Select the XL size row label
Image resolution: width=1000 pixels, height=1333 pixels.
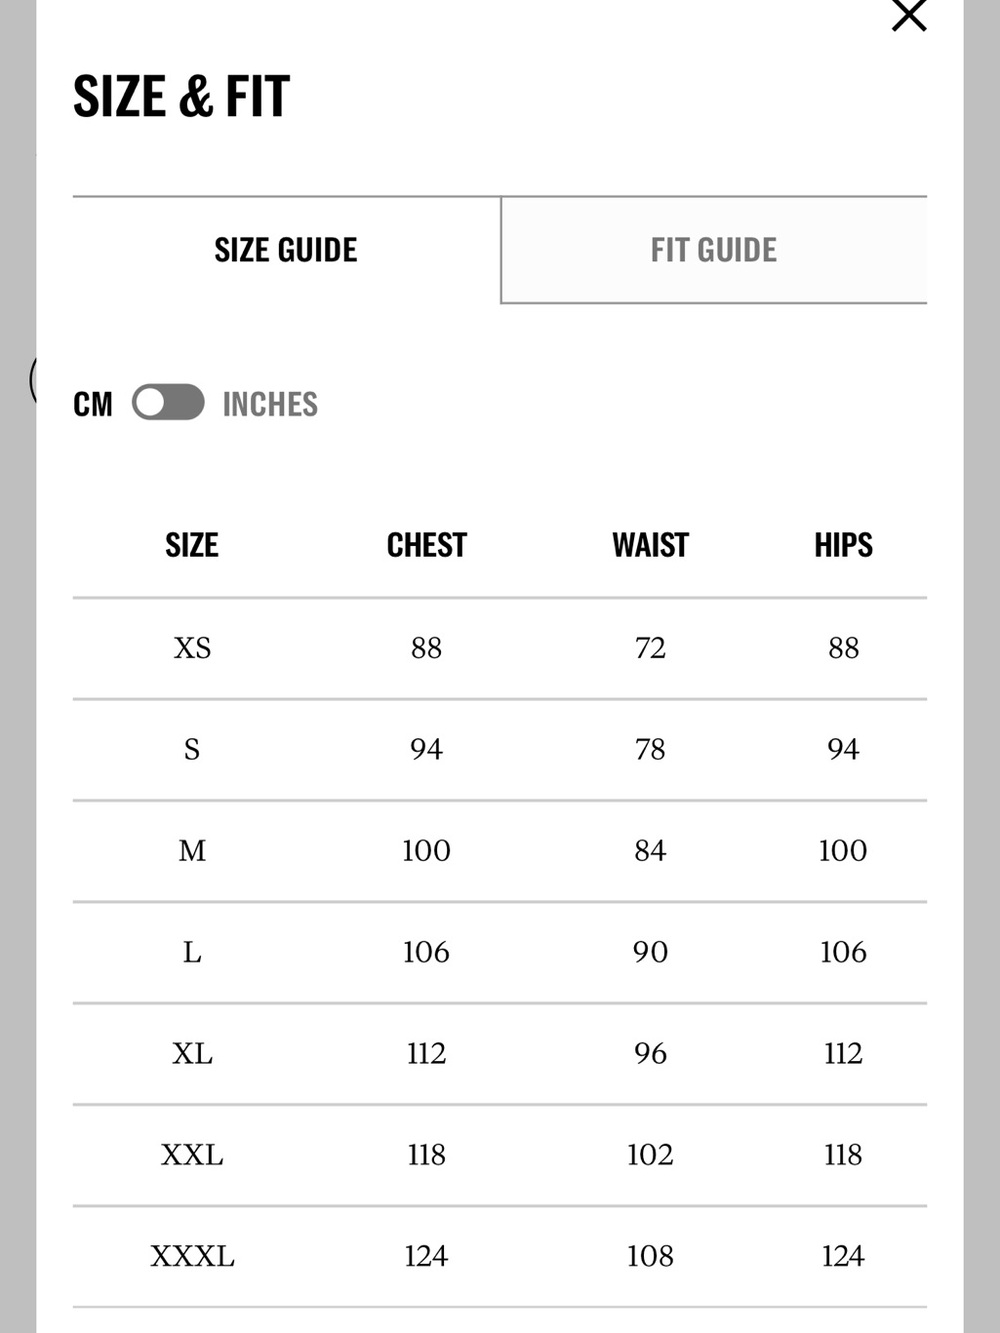click(x=192, y=1053)
